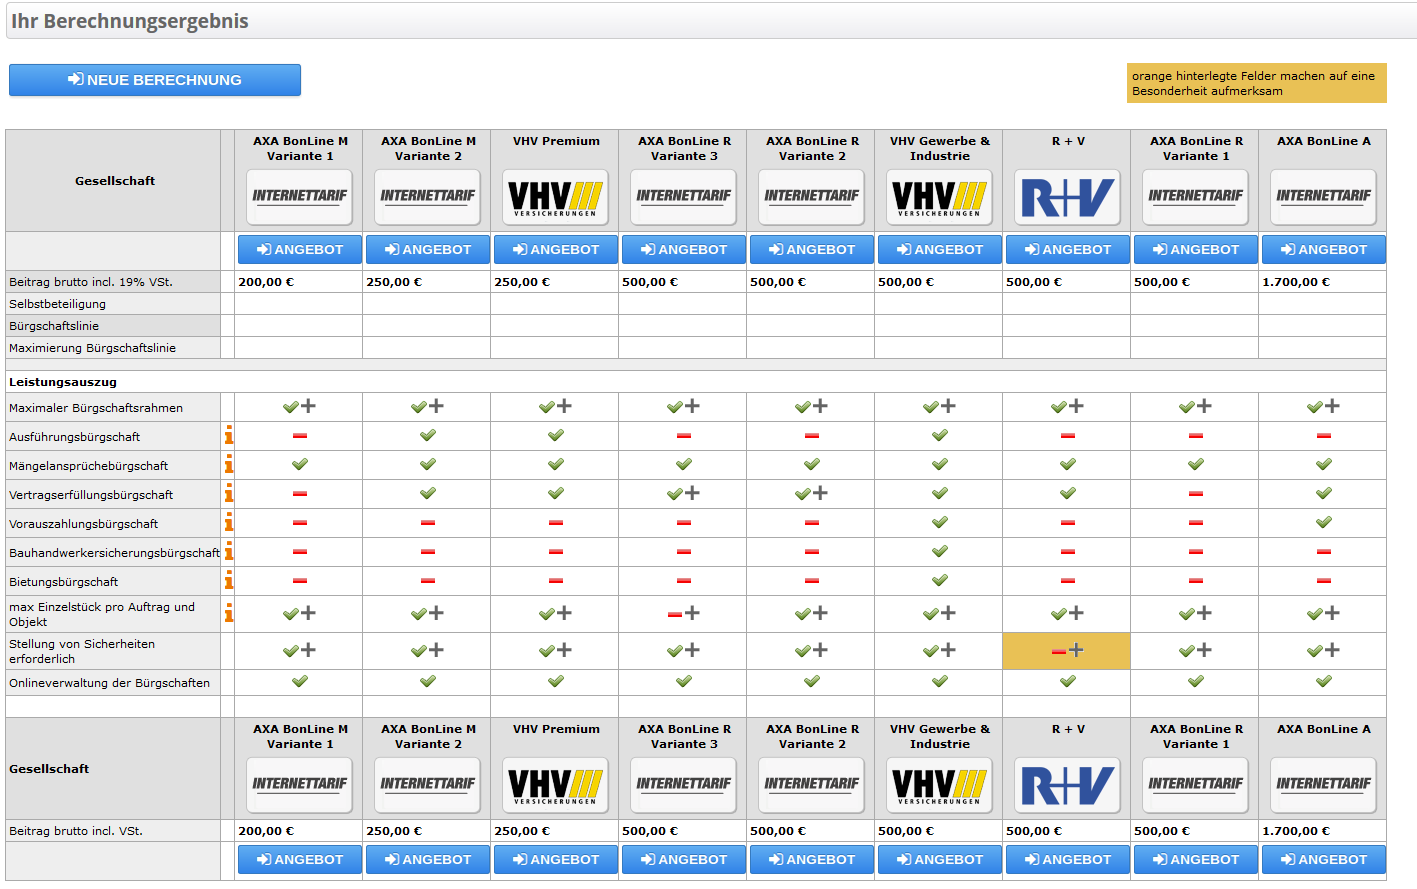Click minus icon for Bietungsbürgschaft under AXA BonLine M Variante 2

(x=428, y=581)
